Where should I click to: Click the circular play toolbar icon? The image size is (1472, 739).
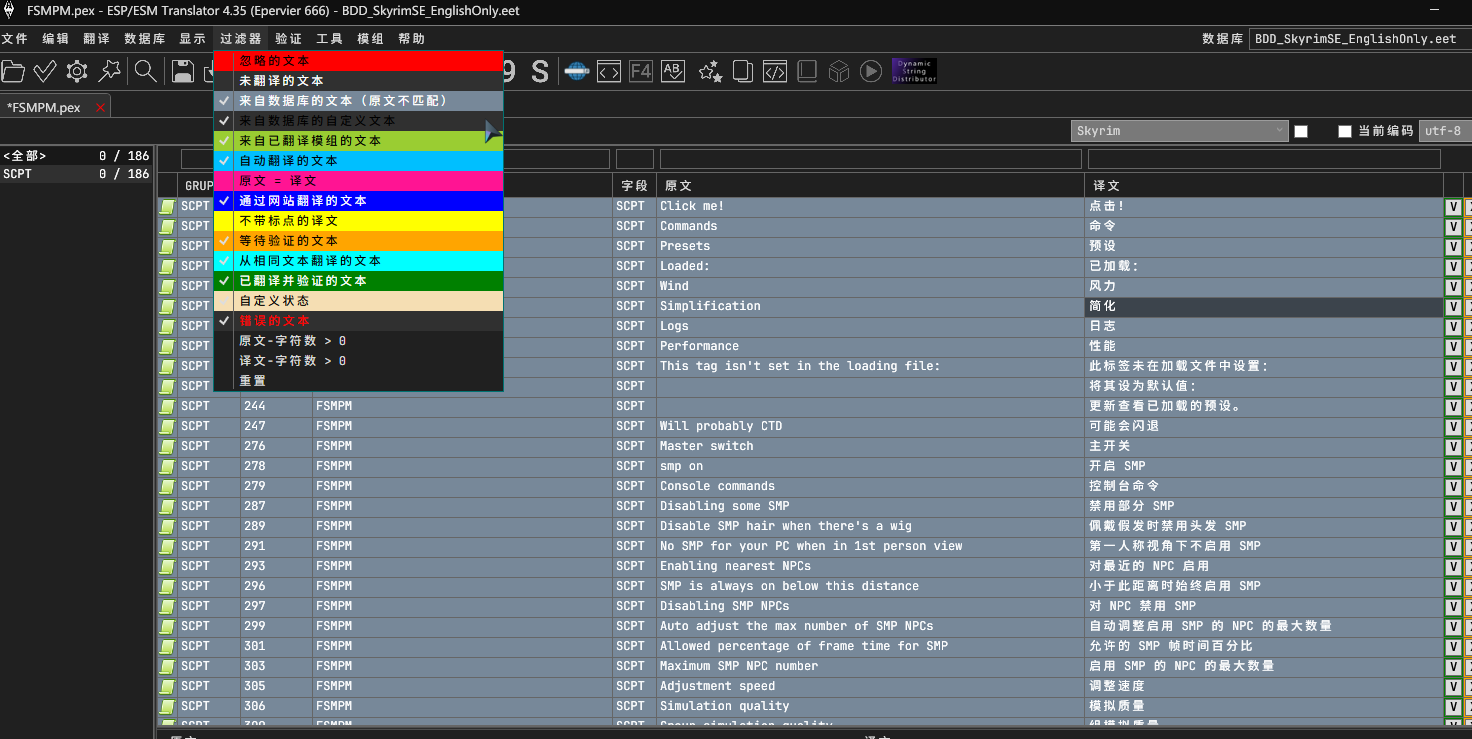coord(871,71)
